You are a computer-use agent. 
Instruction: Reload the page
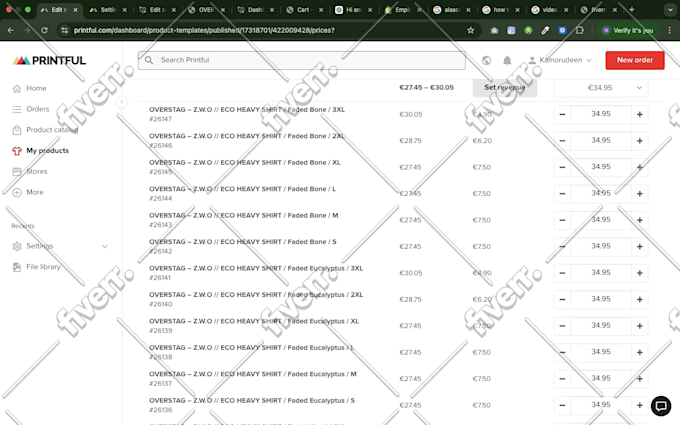coord(44,30)
